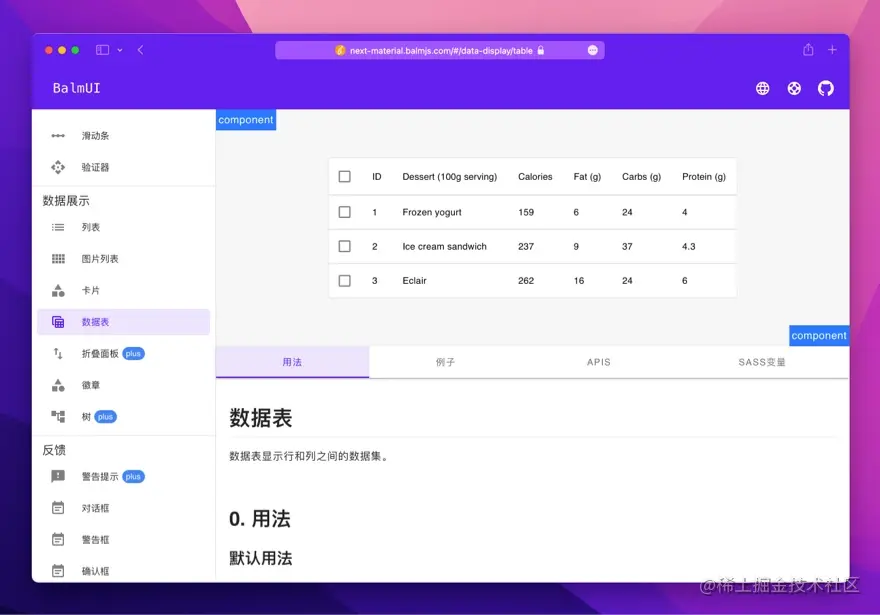Screen dimensions: 880x615
Task: Switch to the 例子 tab
Action: click(x=445, y=363)
